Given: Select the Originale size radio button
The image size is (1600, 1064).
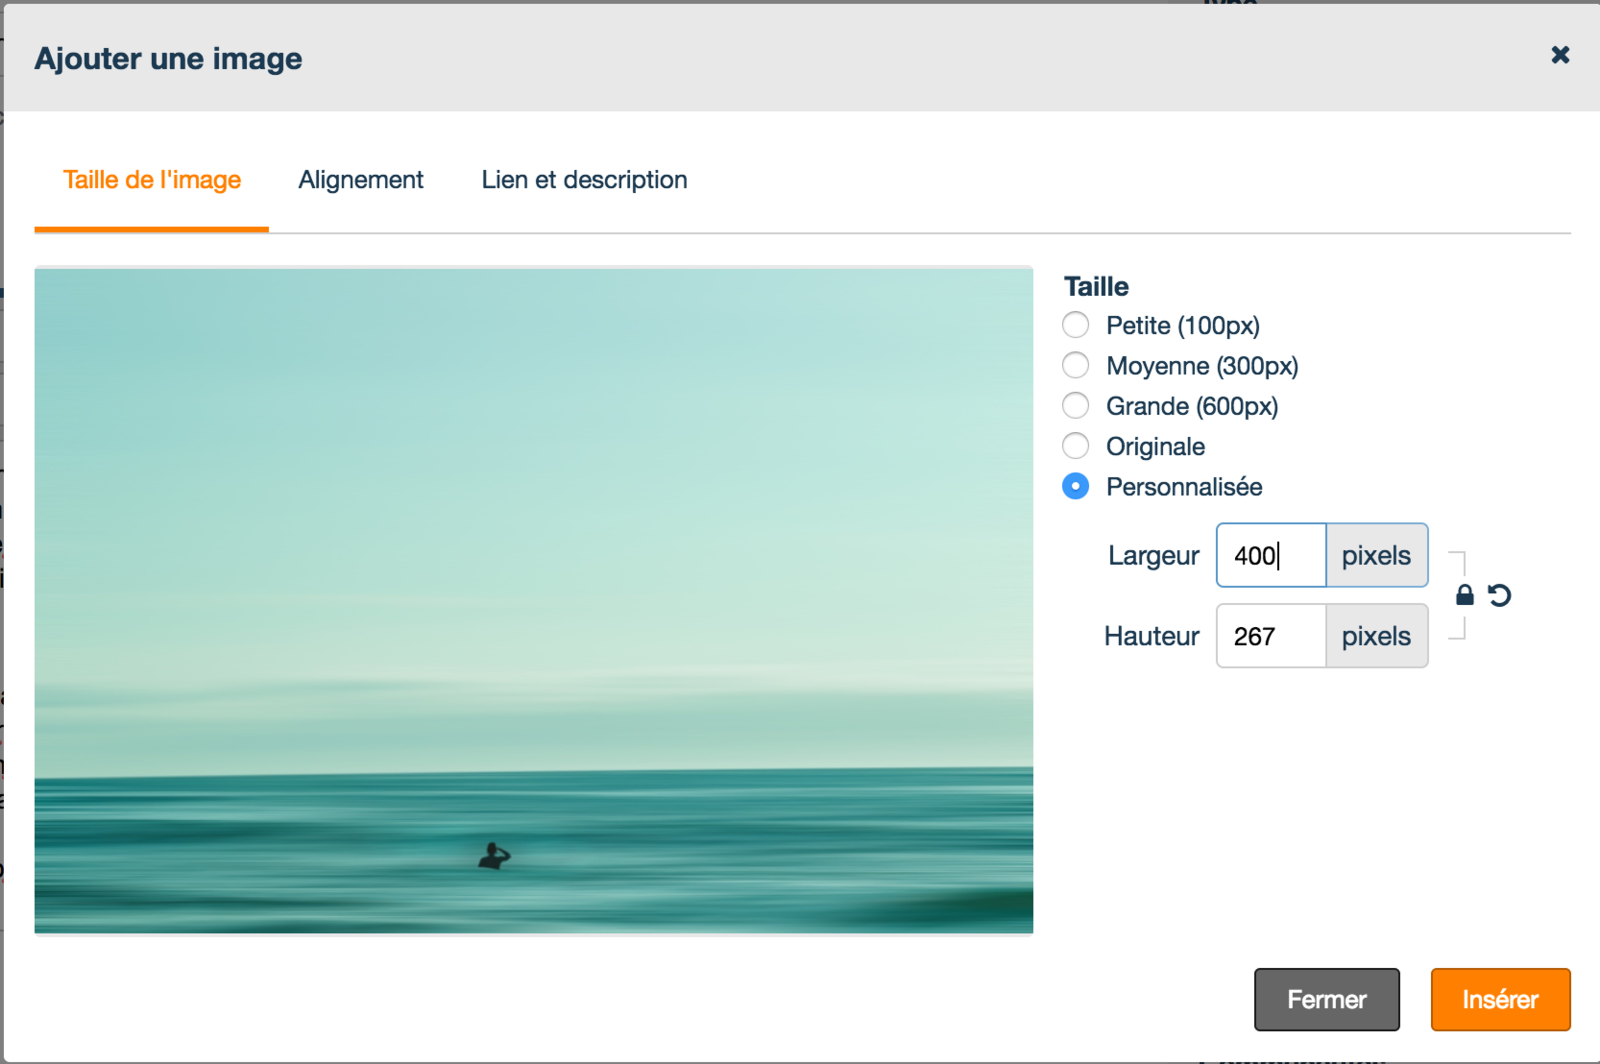Looking at the screenshot, I should (x=1076, y=446).
